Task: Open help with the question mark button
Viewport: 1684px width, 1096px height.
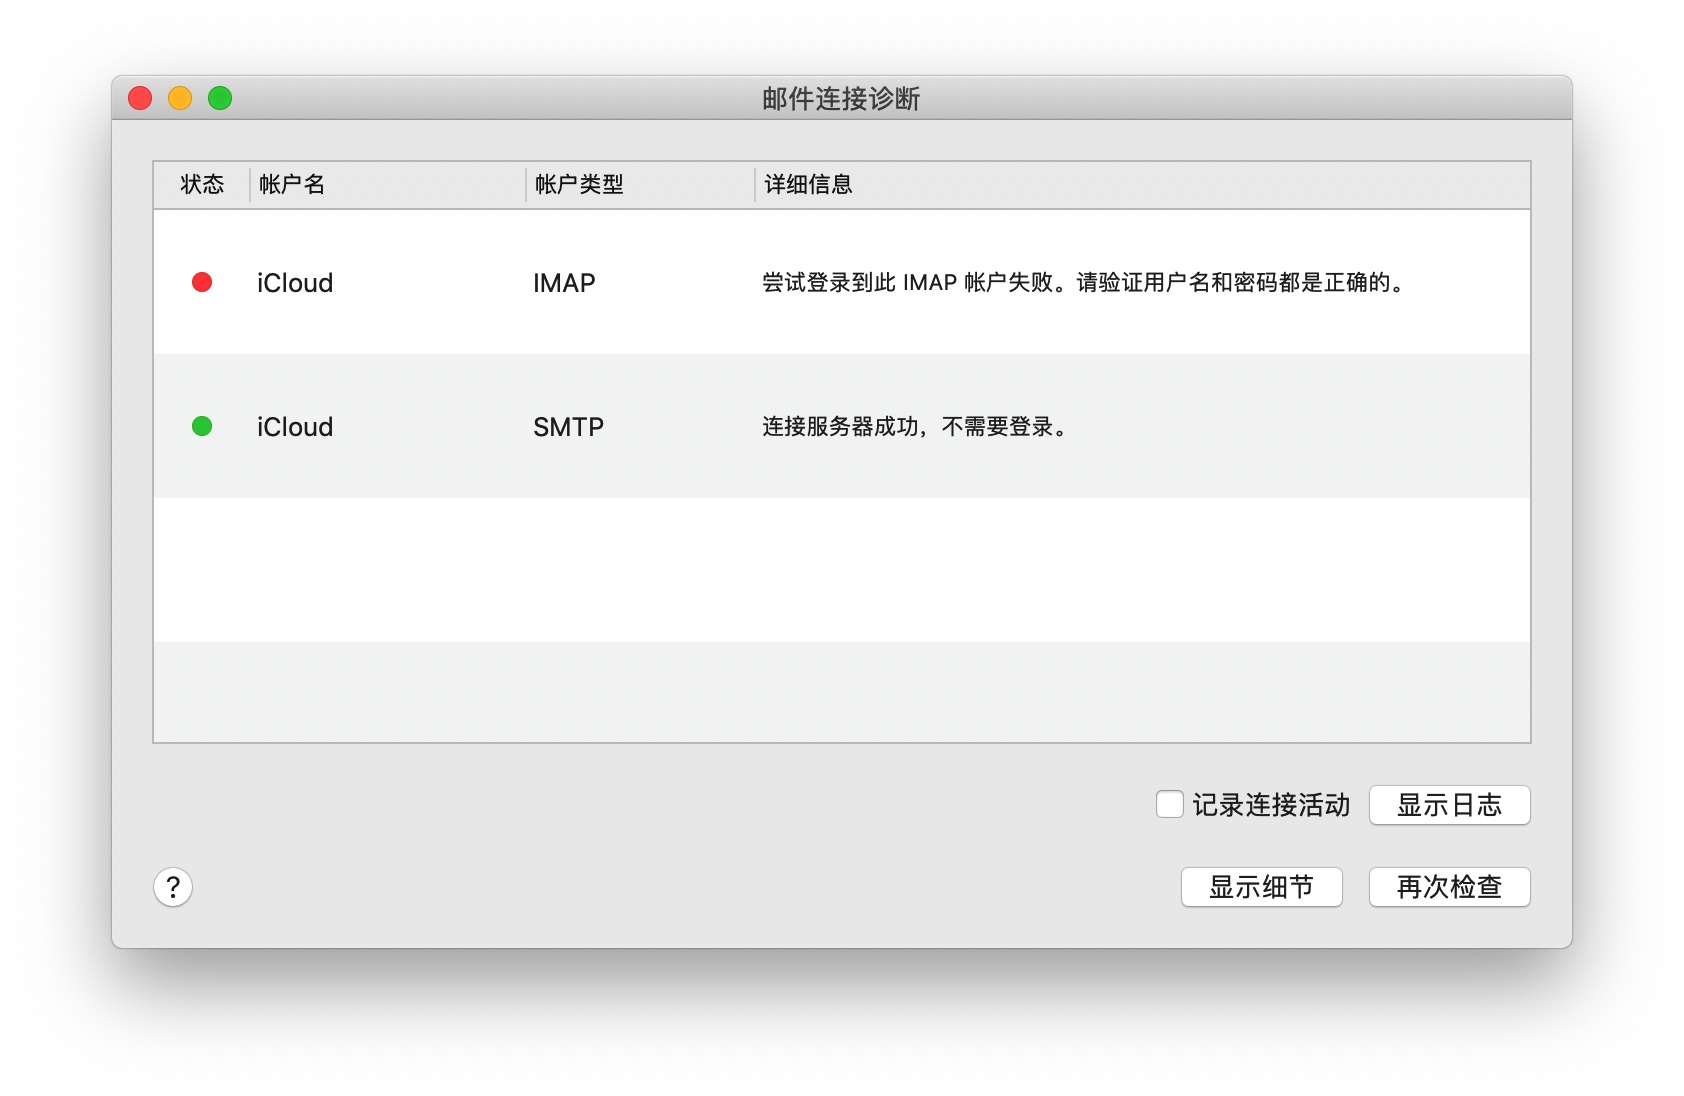Action: [x=173, y=887]
